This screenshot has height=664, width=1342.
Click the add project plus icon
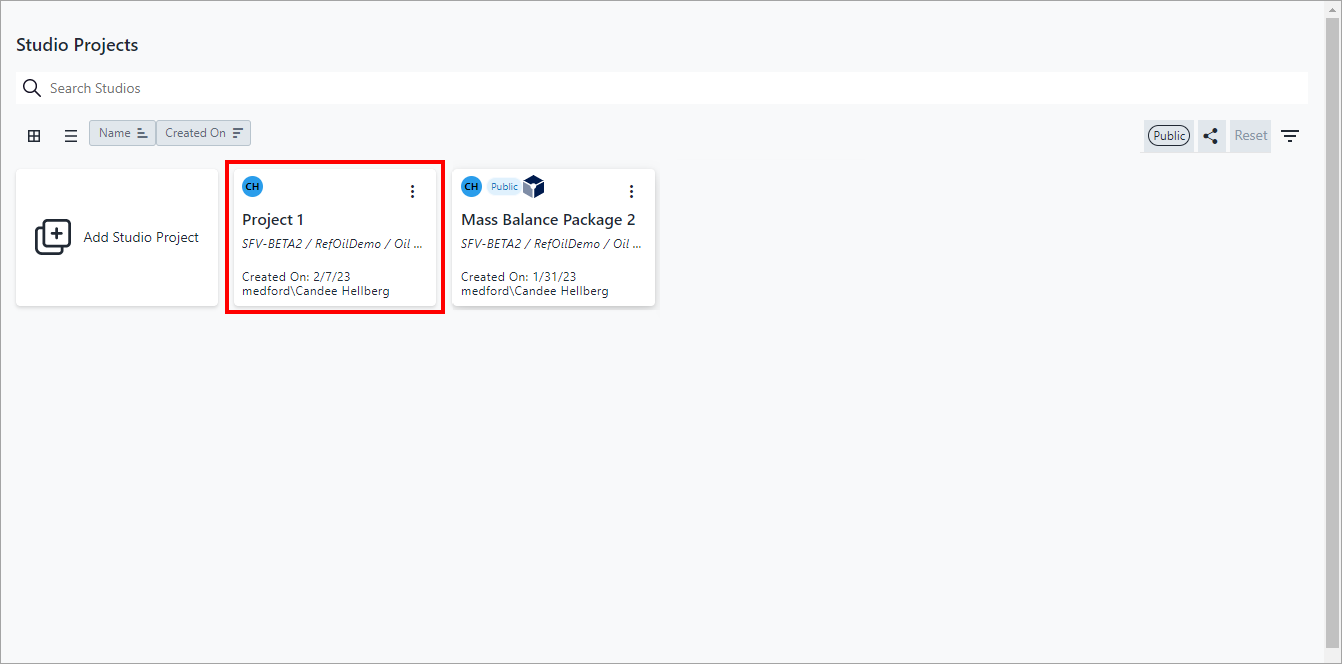(x=53, y=237)
